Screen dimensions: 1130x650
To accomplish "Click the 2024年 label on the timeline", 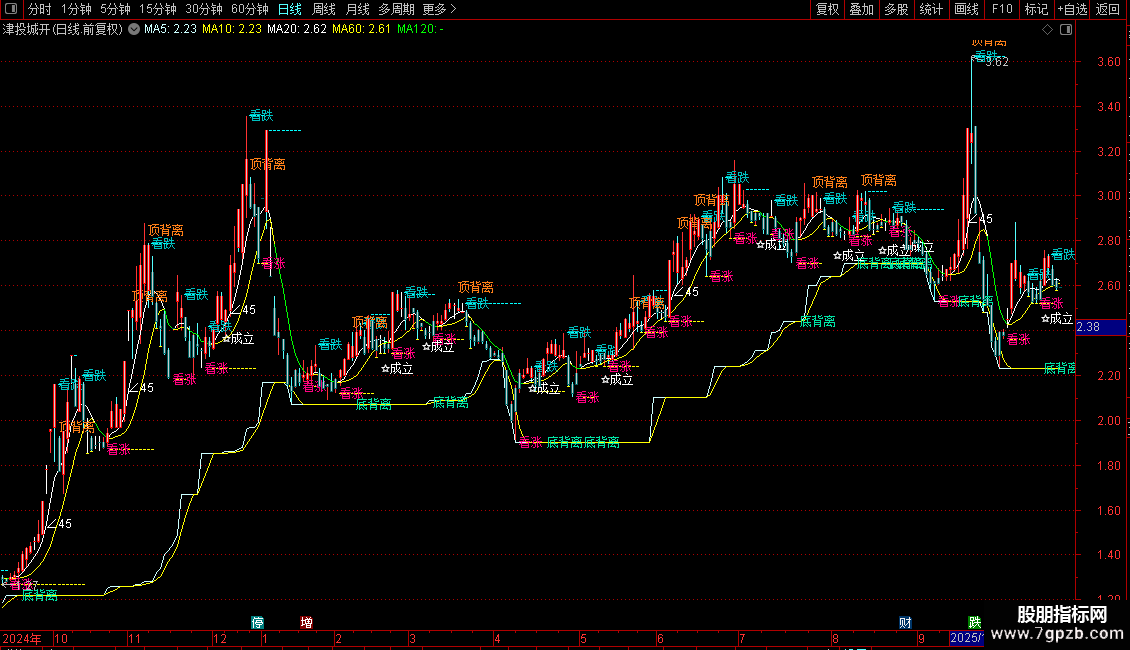I will click(x=22, y=638).
